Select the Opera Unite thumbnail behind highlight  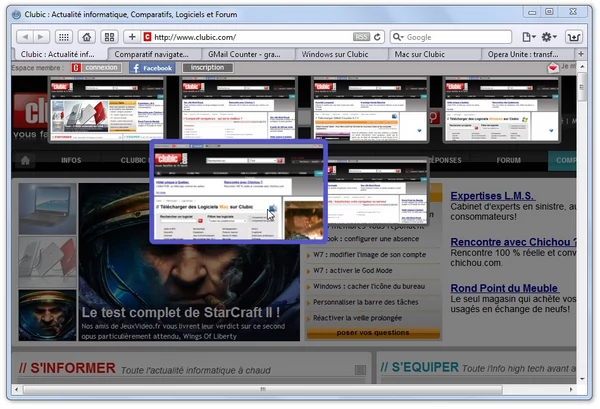click(x=377, y=193)
